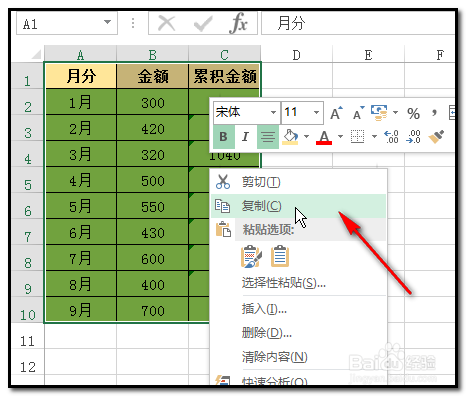Toggle Bold in mini toolbar

point(223,137)
